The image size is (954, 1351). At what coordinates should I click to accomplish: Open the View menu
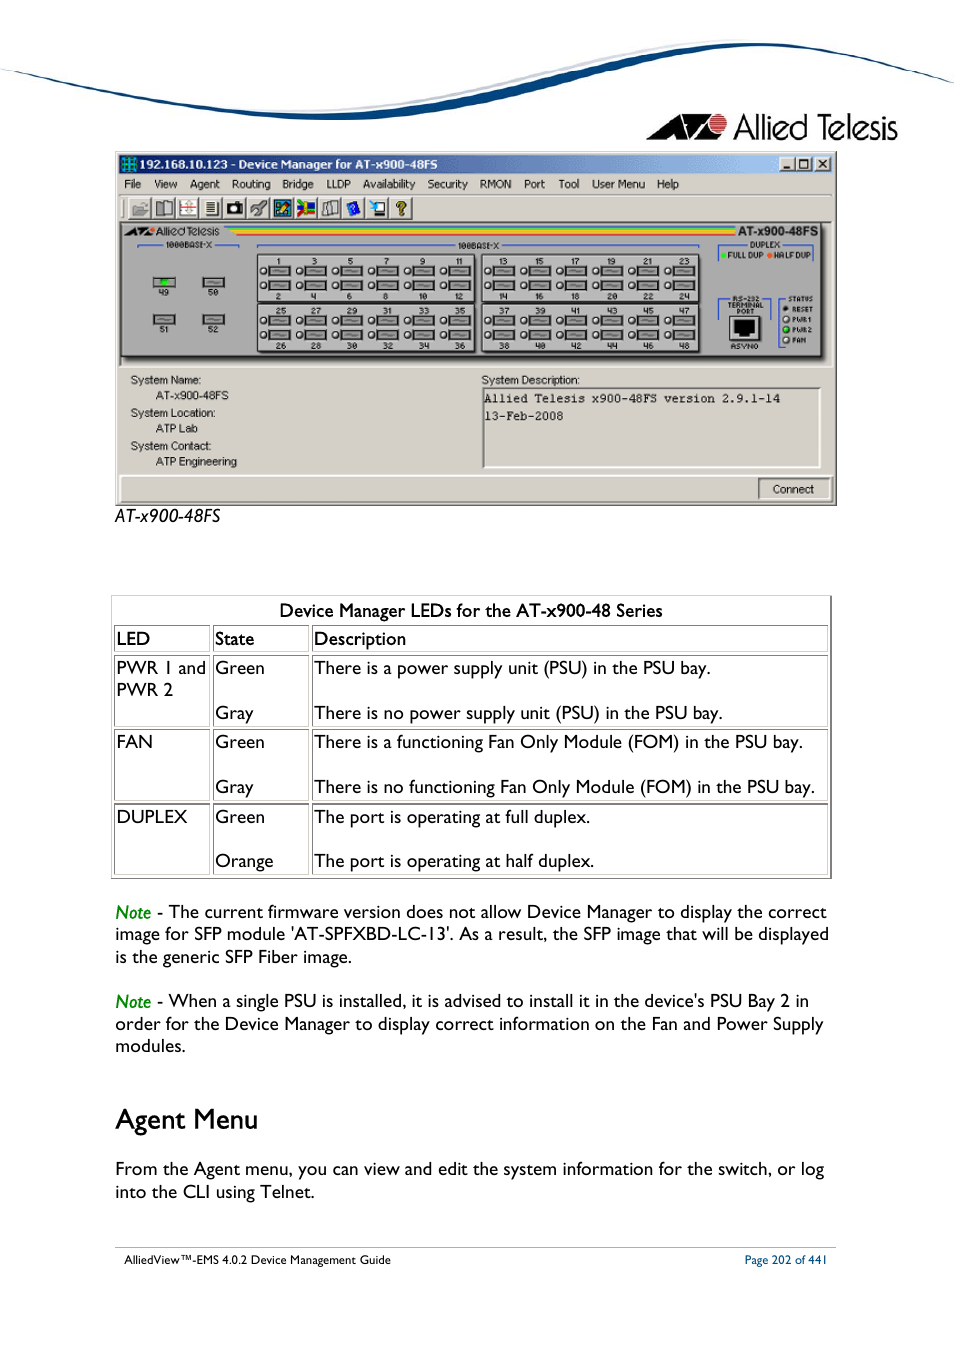(x=165, y=184)
